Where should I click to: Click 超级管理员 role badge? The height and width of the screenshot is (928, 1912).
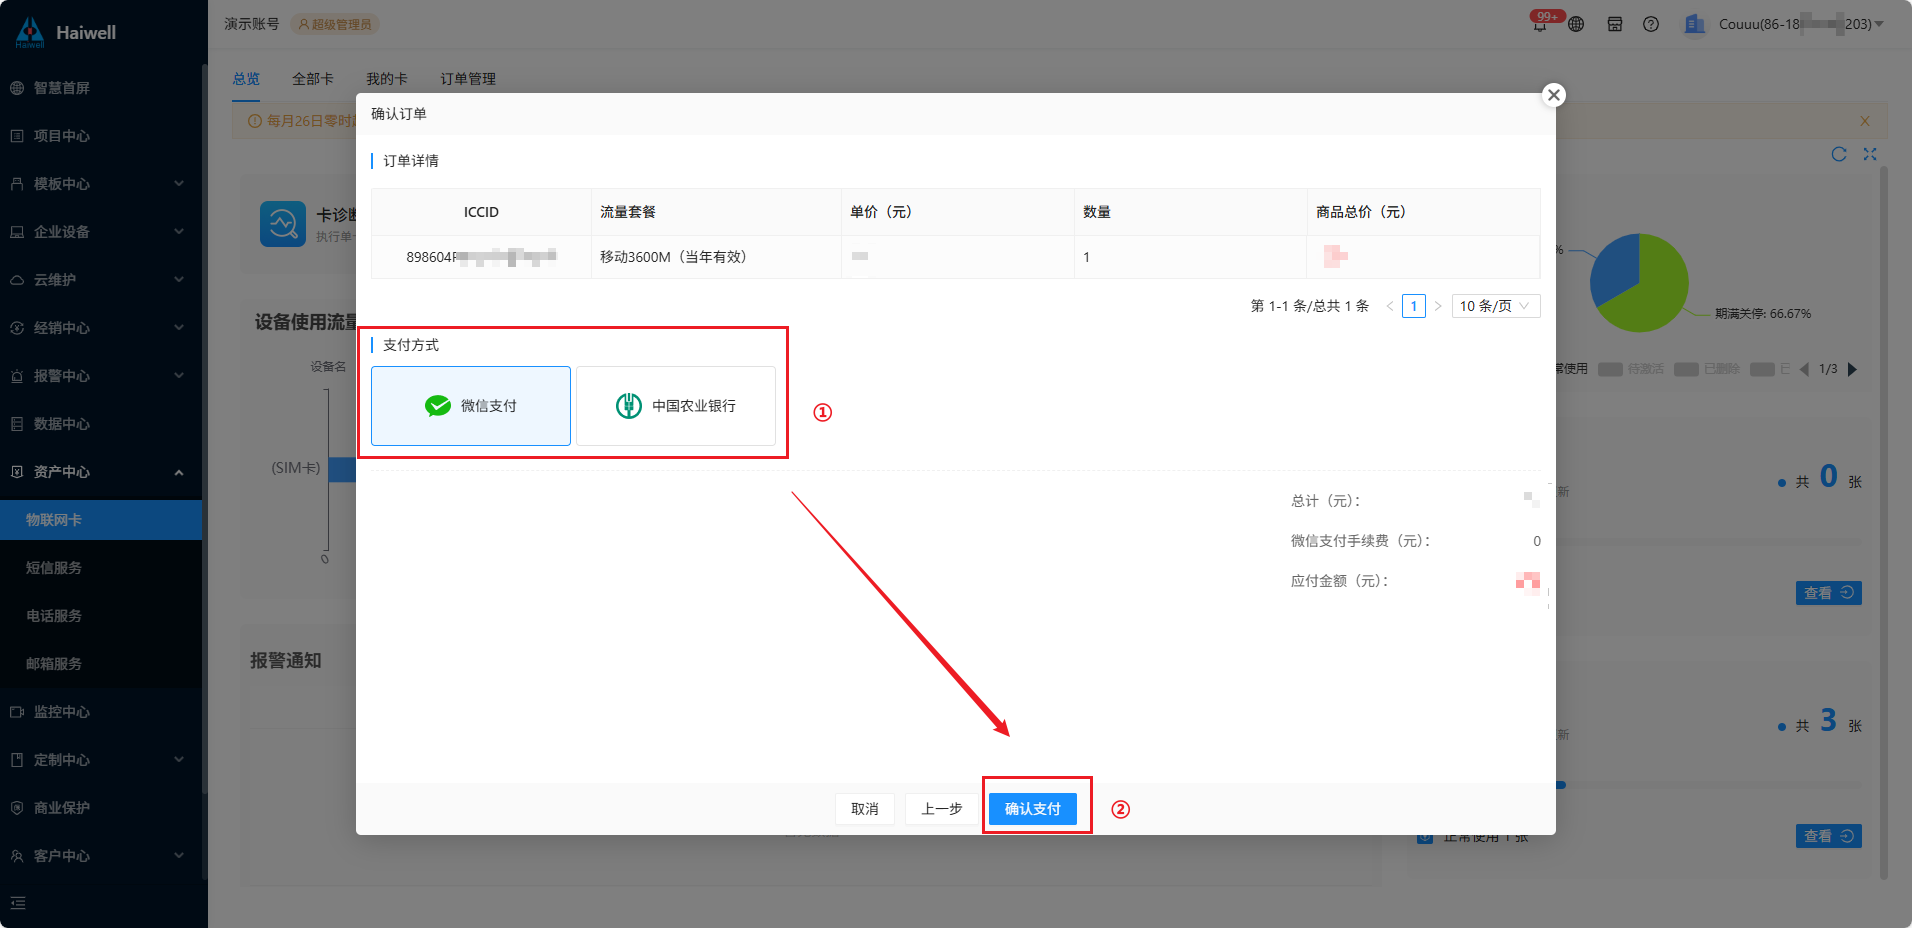pyautogui.click(x=335, y=24)
